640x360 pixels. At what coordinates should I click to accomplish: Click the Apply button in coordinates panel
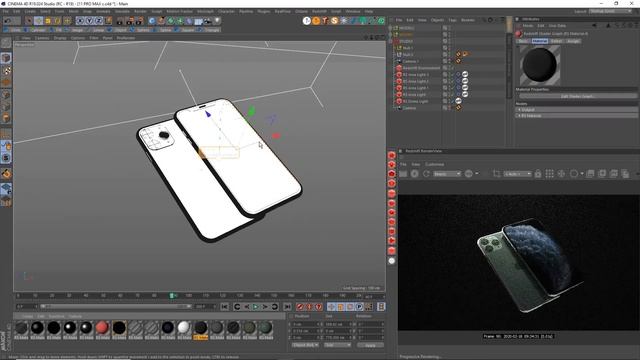[370, 345]
